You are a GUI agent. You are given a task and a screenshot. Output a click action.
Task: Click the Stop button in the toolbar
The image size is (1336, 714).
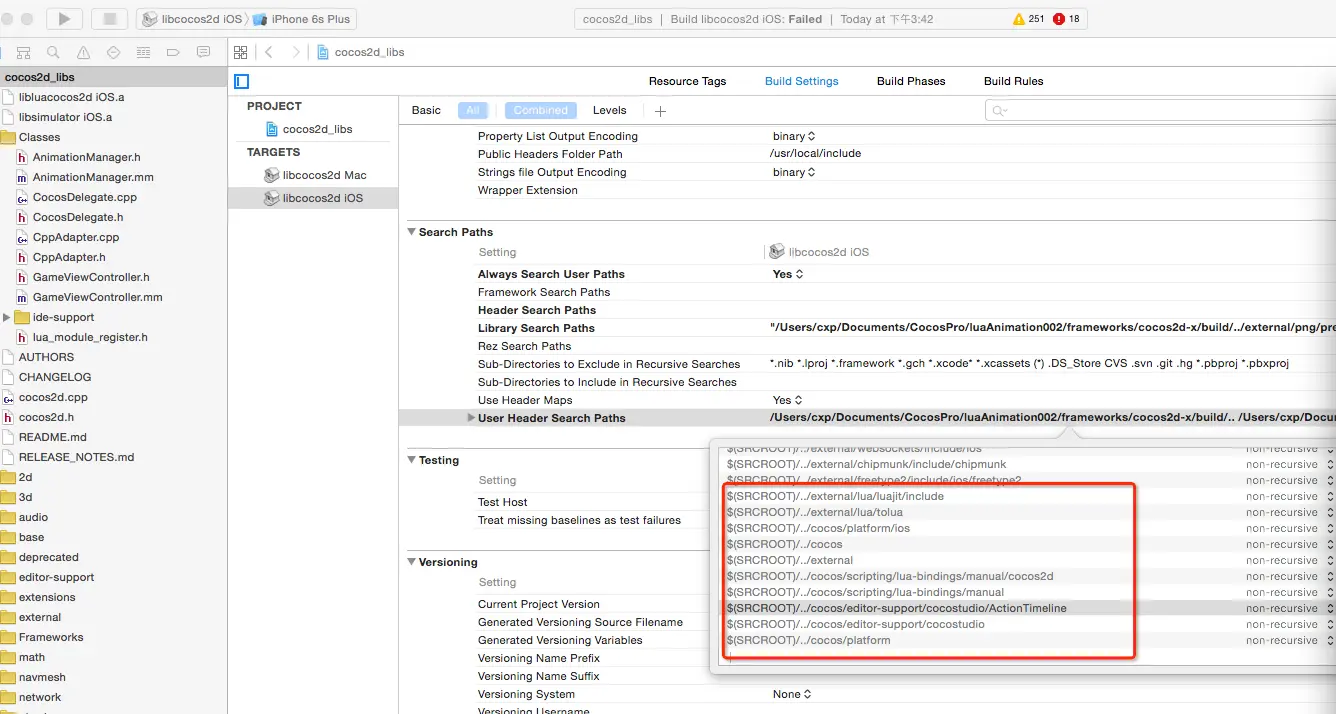click(x=109, y=19)
